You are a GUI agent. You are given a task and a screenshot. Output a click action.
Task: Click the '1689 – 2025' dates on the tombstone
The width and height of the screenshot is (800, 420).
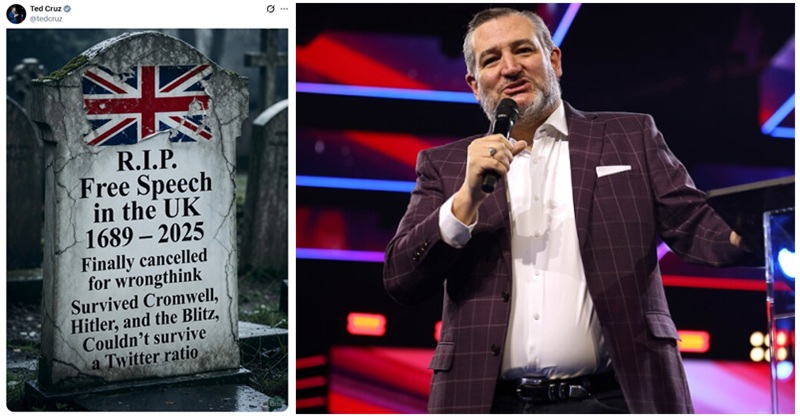pos(145,235)
